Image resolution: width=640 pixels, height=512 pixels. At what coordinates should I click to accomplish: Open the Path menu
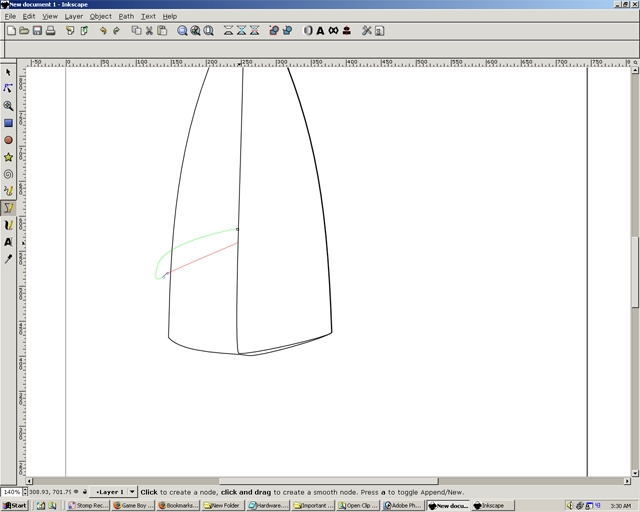126,16
